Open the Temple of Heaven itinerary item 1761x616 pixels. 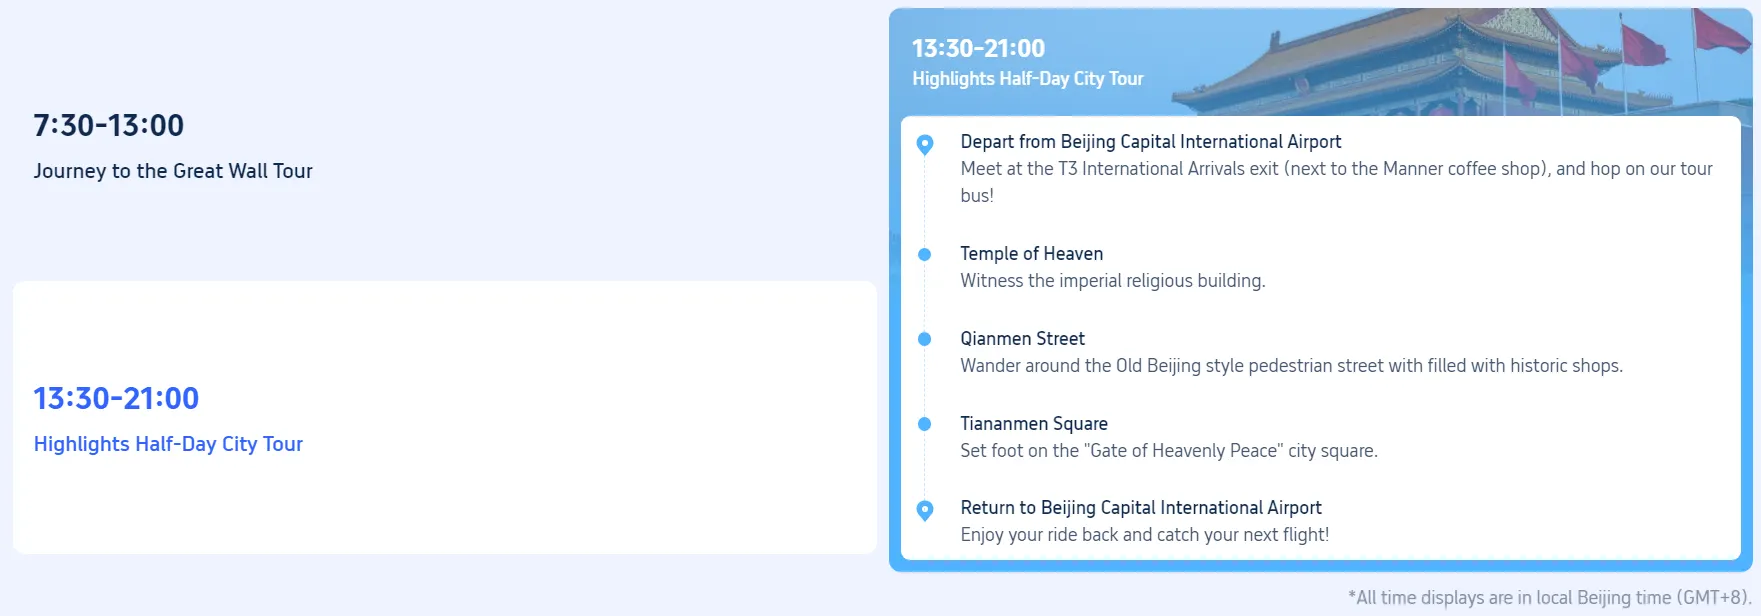1032,253
